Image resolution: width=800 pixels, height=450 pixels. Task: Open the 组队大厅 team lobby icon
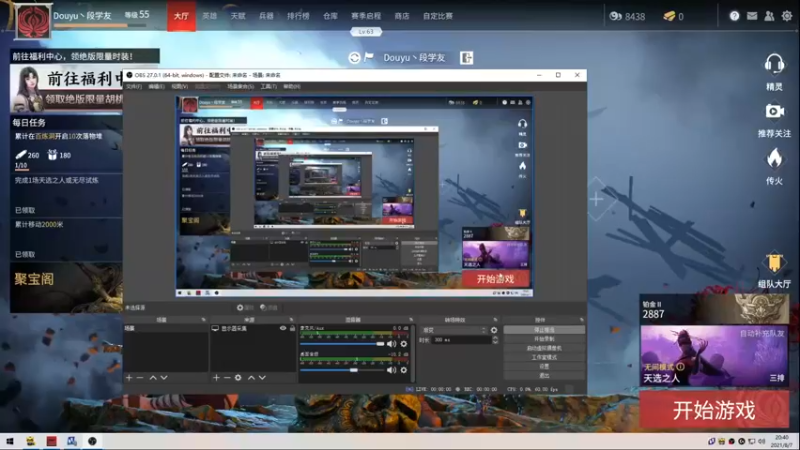(x=774, y=262)
